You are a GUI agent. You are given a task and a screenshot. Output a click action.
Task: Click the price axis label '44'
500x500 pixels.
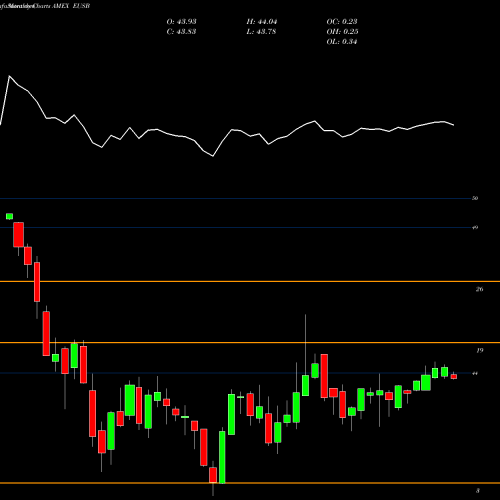tap(475, 373)
